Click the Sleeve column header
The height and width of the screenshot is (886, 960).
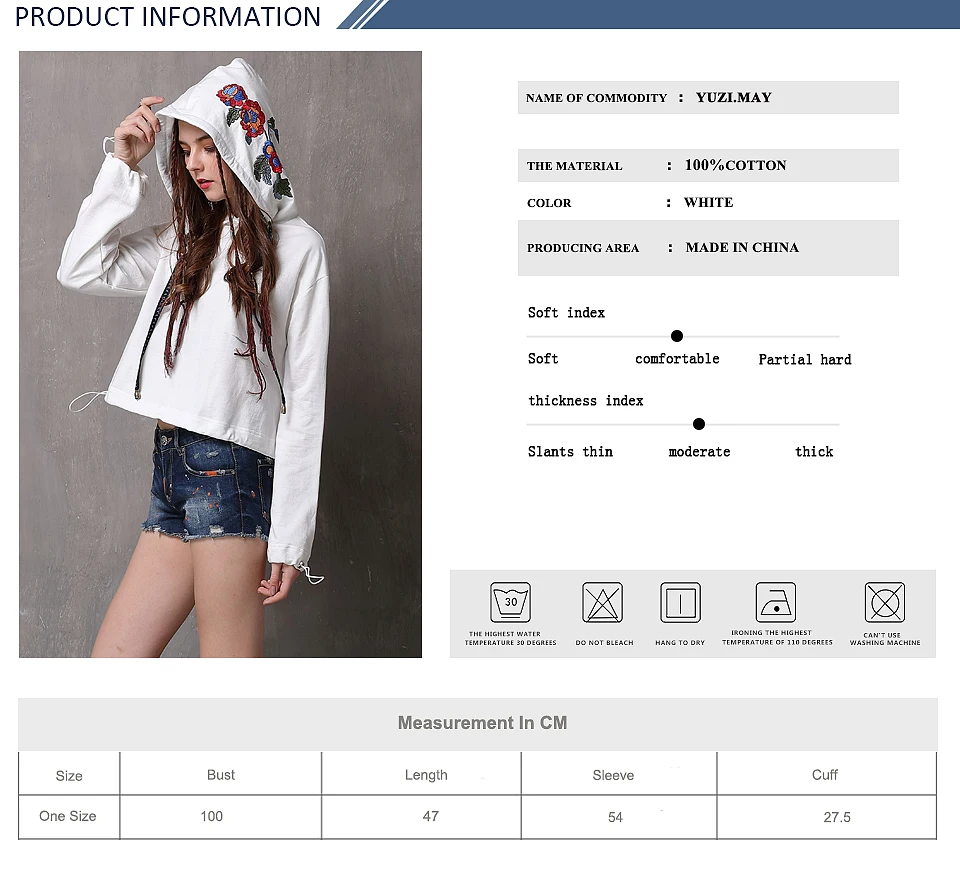pos(613,775)
